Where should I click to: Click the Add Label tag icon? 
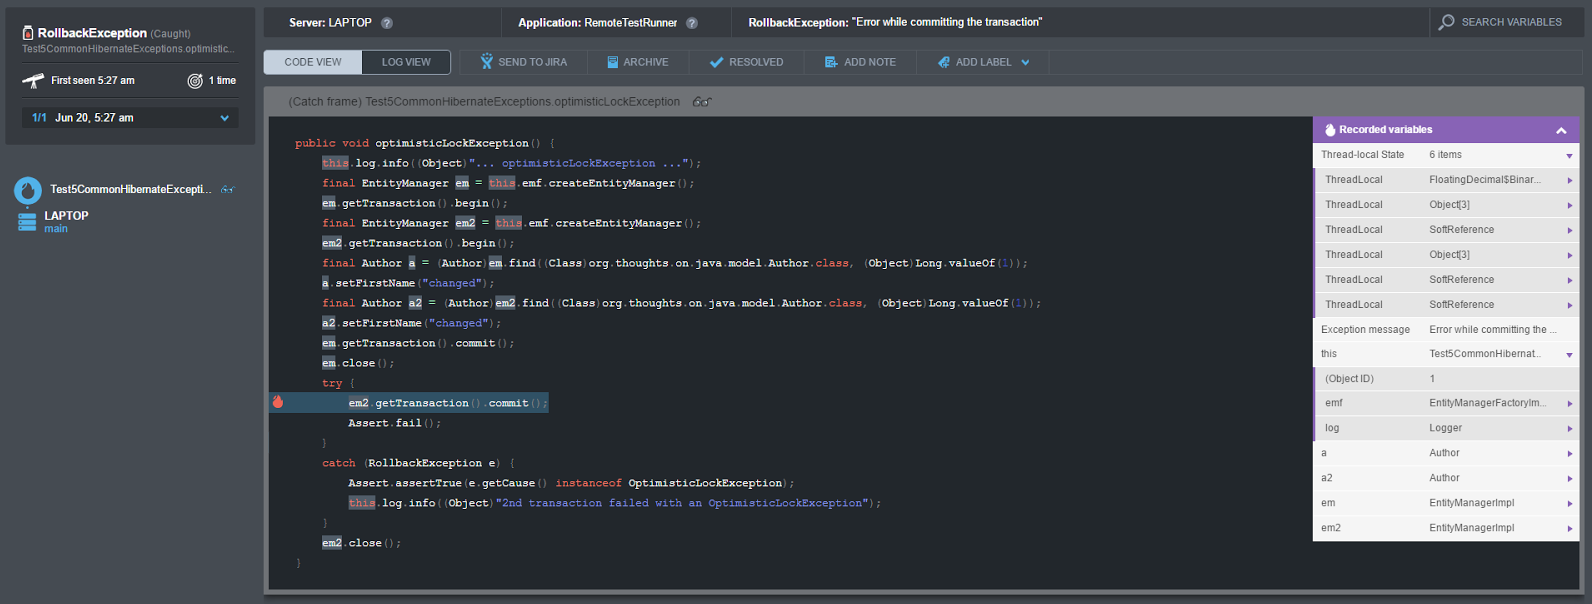coord(943,62)
